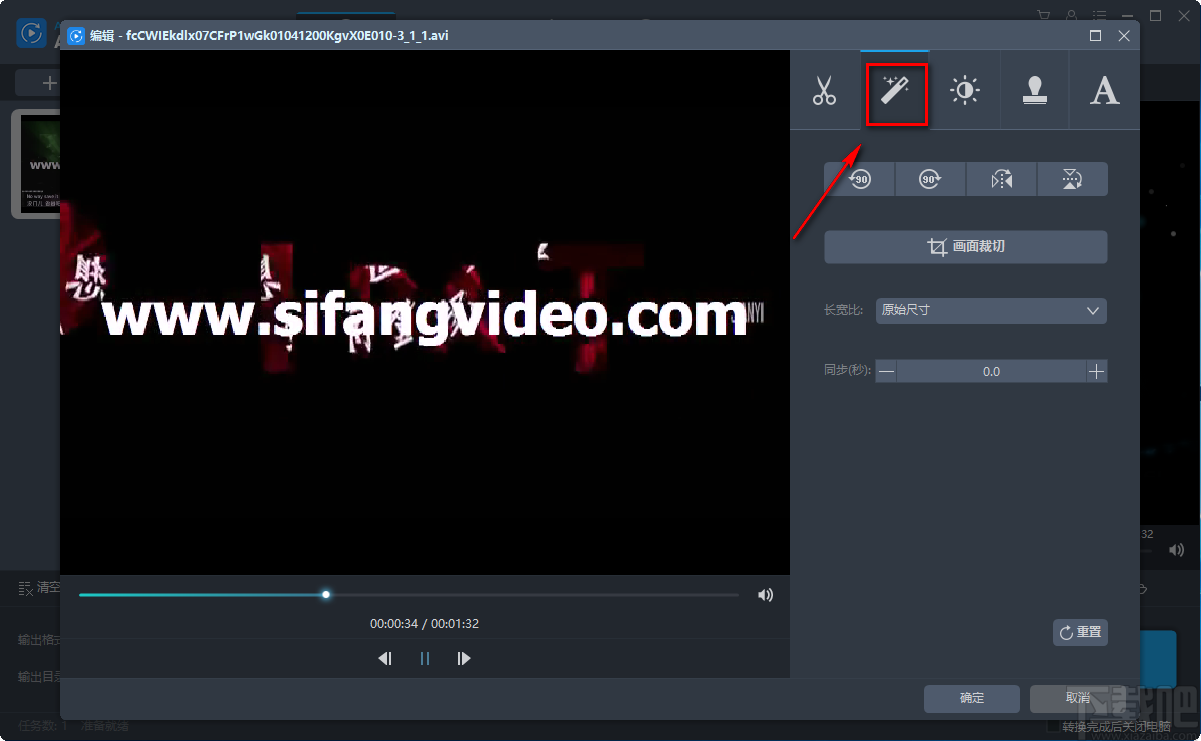1201x741 pixels.
Task: Step to the previous frame
Action: (385, 658)
